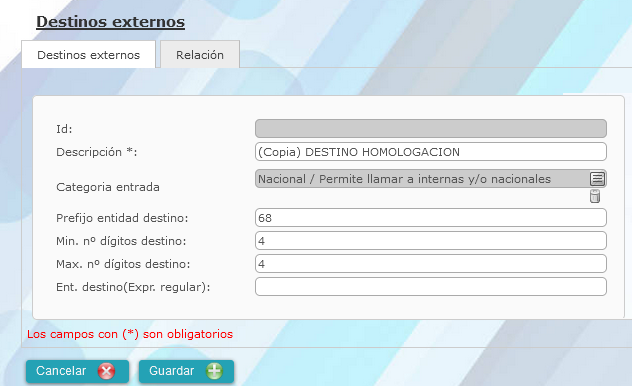
Task: Open the Nacional category entrada selector field
Action: 422,179
